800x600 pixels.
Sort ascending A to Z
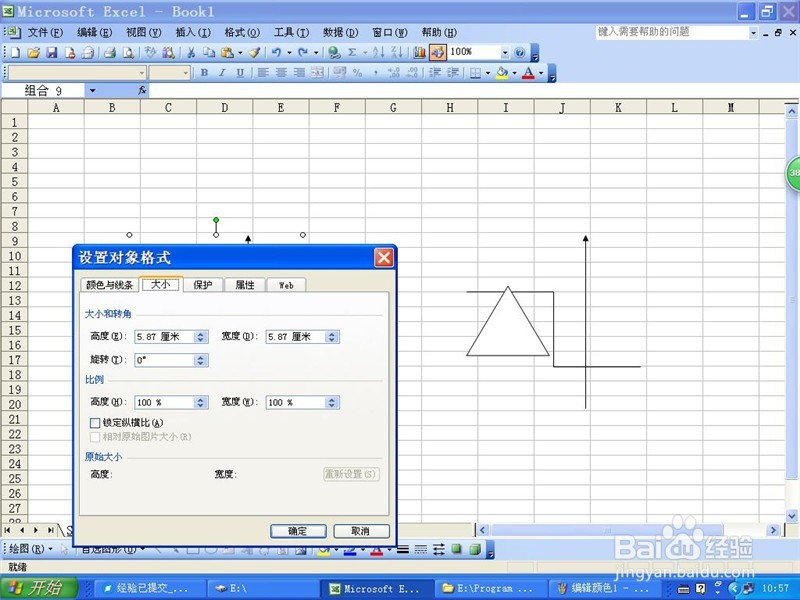pos(379,52)
